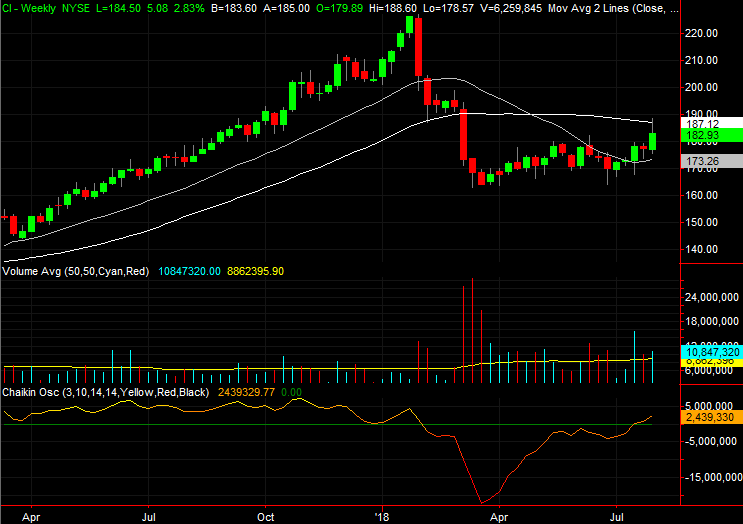Click the volume value V=6,259,845
The image size is (743, 524).
click(511, 8)
